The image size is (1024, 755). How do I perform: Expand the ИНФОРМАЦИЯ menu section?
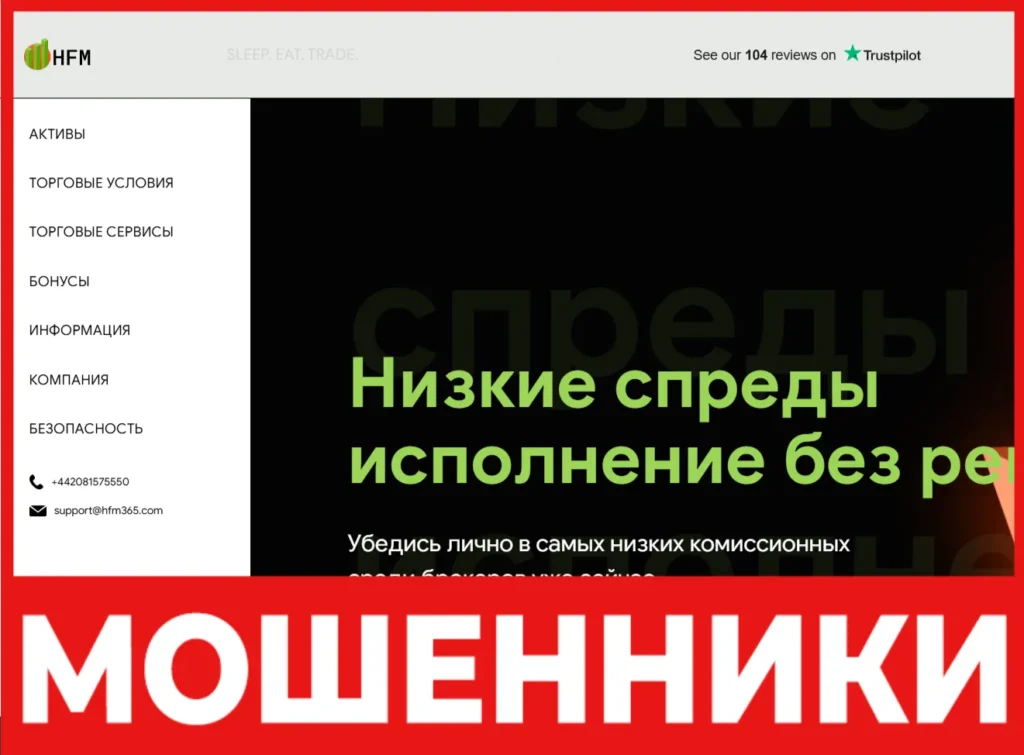[x=79, y=330]
